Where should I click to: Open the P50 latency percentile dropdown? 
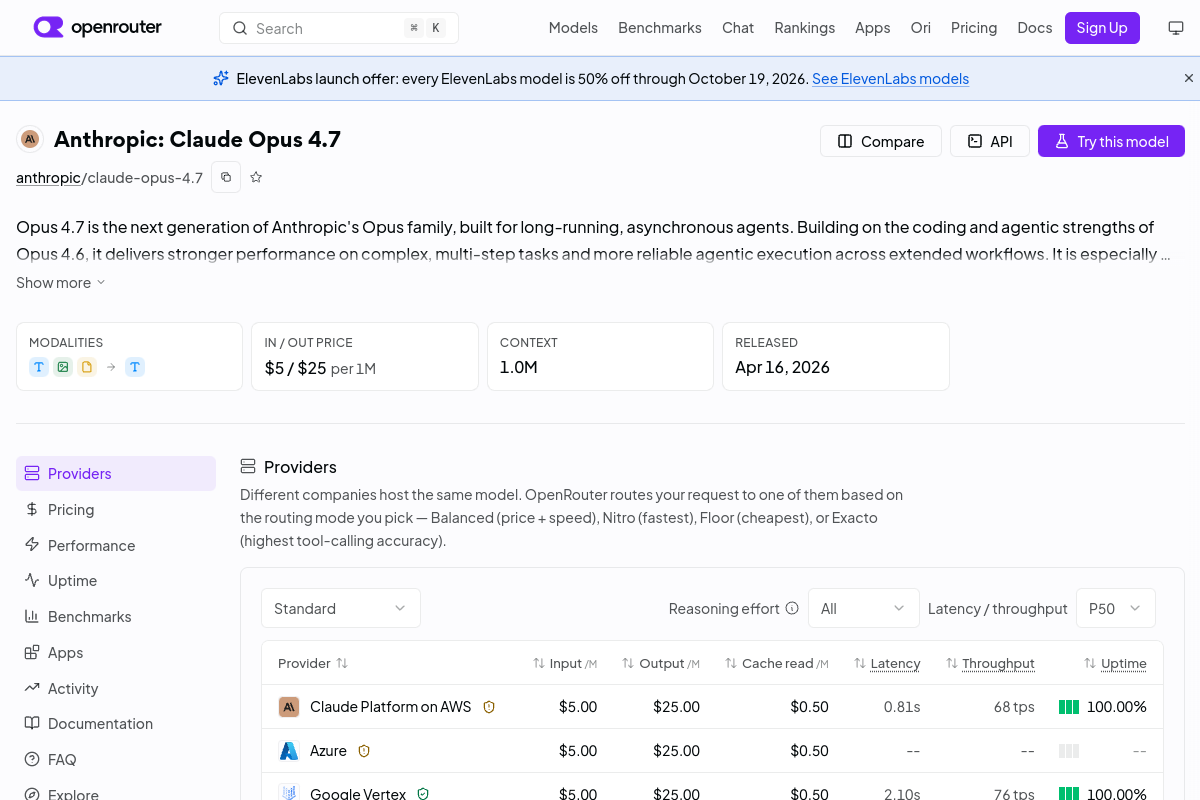(1116, 608)
